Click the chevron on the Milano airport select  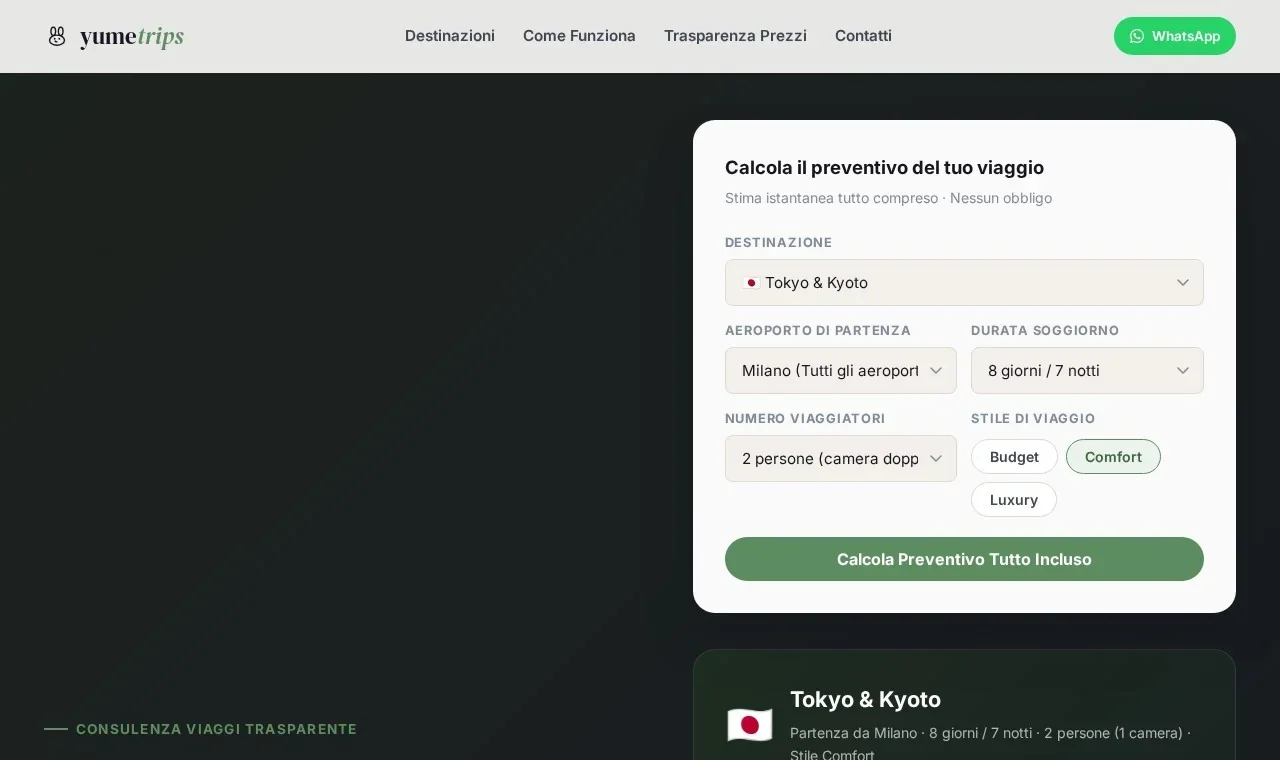pos(936,371)
